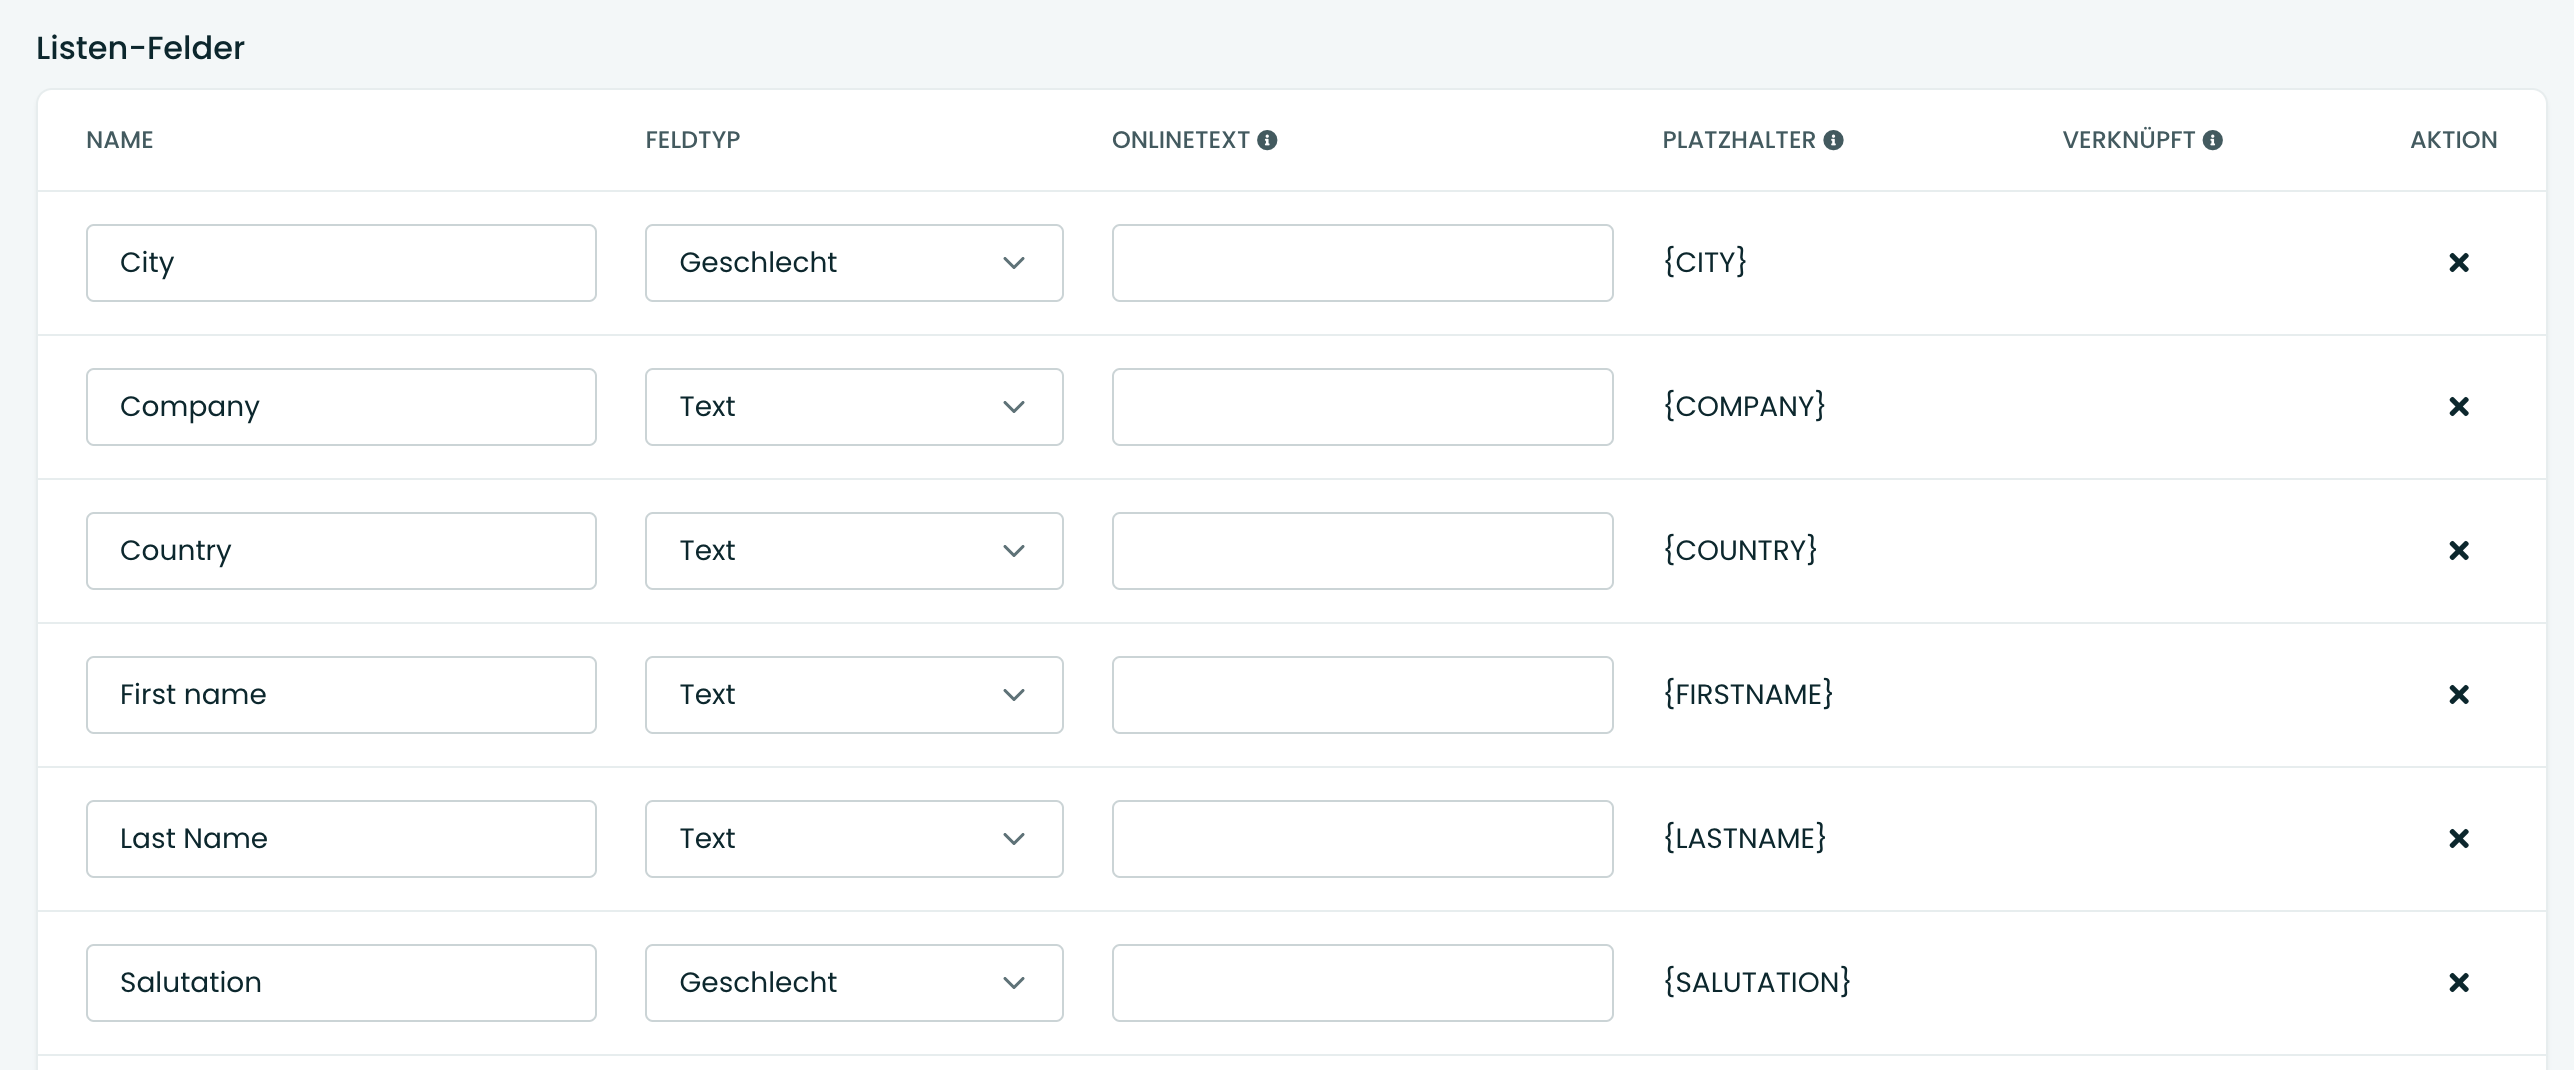Click the info icon next to ONLINETEXT
The height and width of the screenshot is (1070, 2574).
pyautogui.click(x=1267, y=140)
